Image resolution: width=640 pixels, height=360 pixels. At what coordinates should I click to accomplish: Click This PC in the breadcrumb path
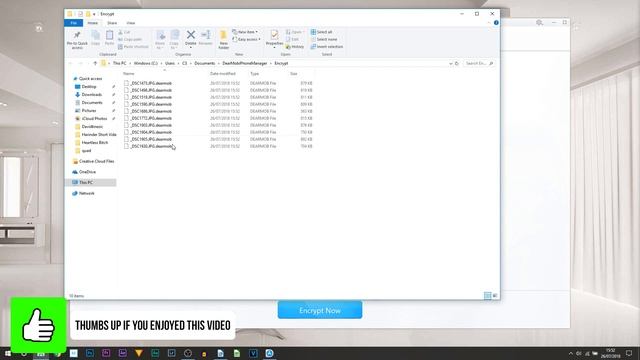tap(120, 63)
